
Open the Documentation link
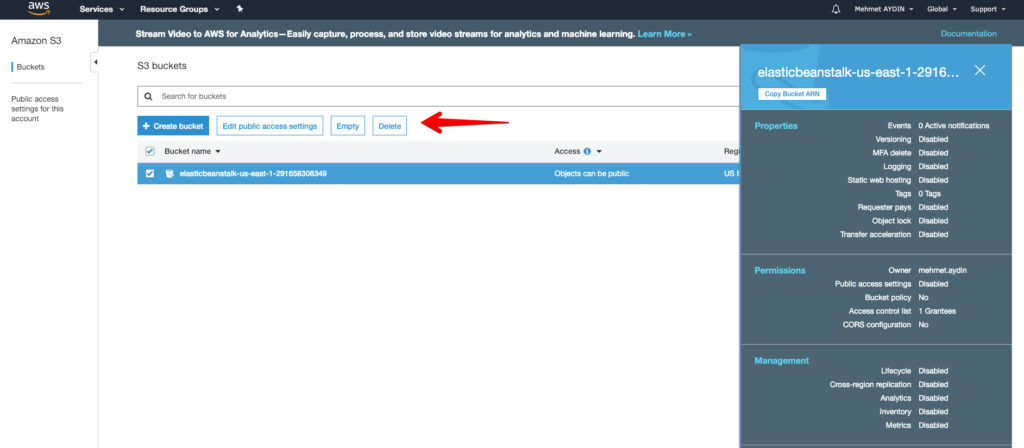click(968, 33)
